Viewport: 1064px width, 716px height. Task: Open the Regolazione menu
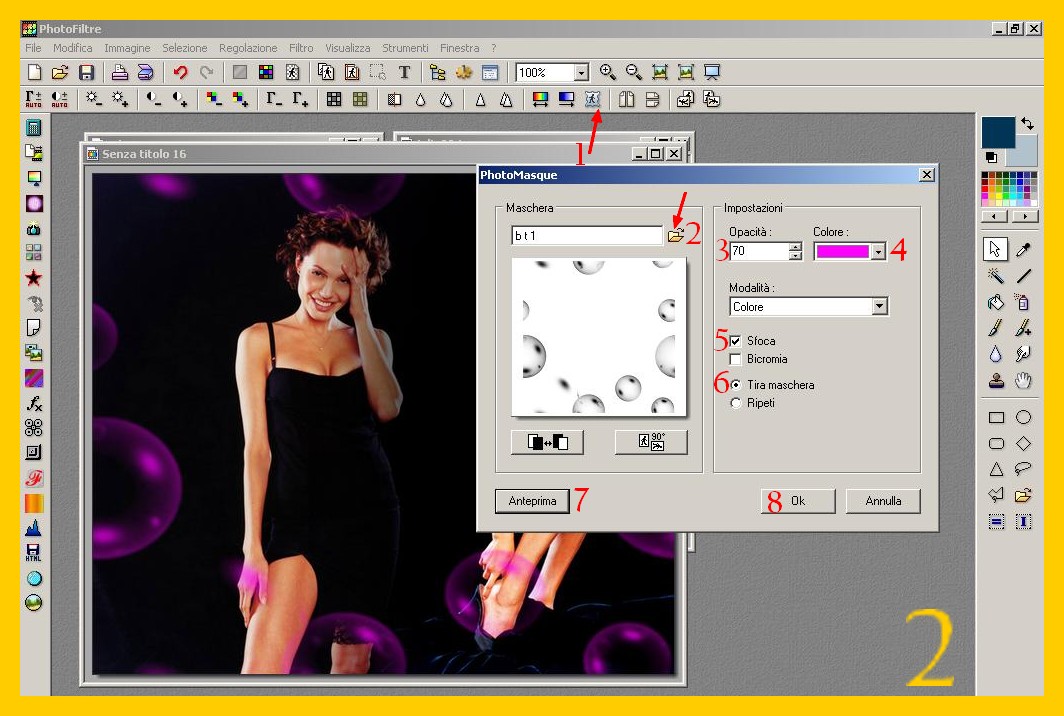pyautogui.click(x=248, y=48)
